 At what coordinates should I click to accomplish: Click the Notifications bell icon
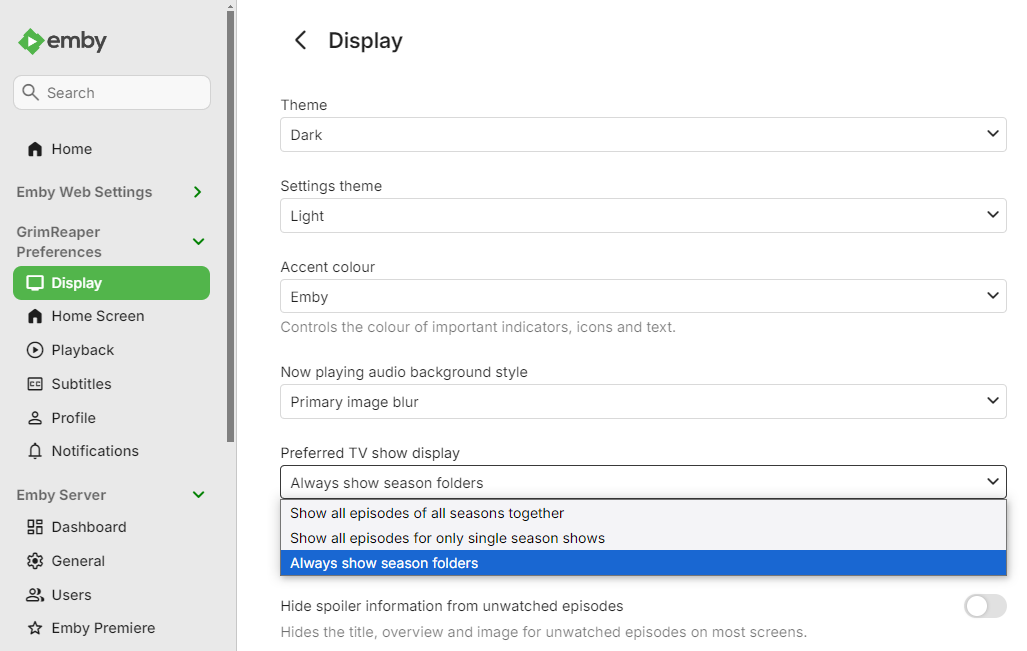(x=35, y=451)
